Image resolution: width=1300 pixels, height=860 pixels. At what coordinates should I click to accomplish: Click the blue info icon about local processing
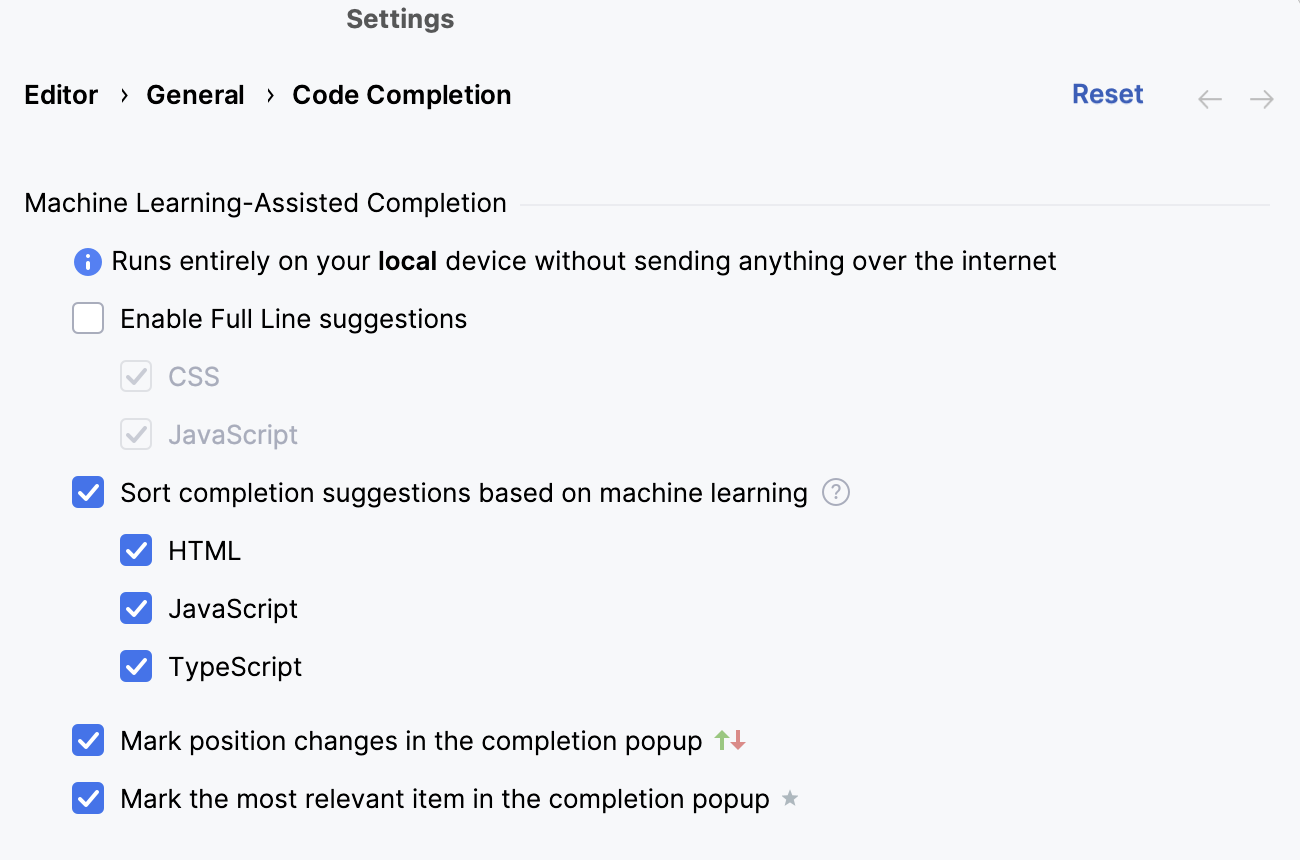click(x=88, y=260)
